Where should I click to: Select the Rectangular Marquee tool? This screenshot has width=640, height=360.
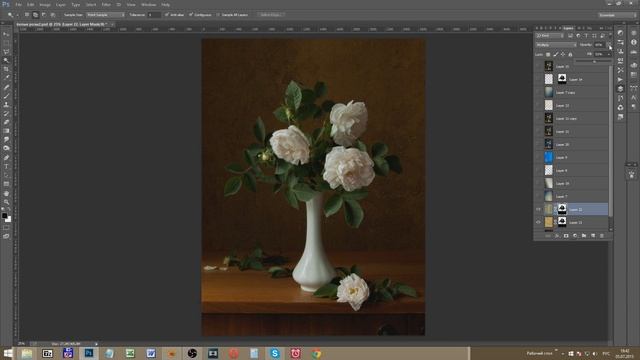(6, 43)
